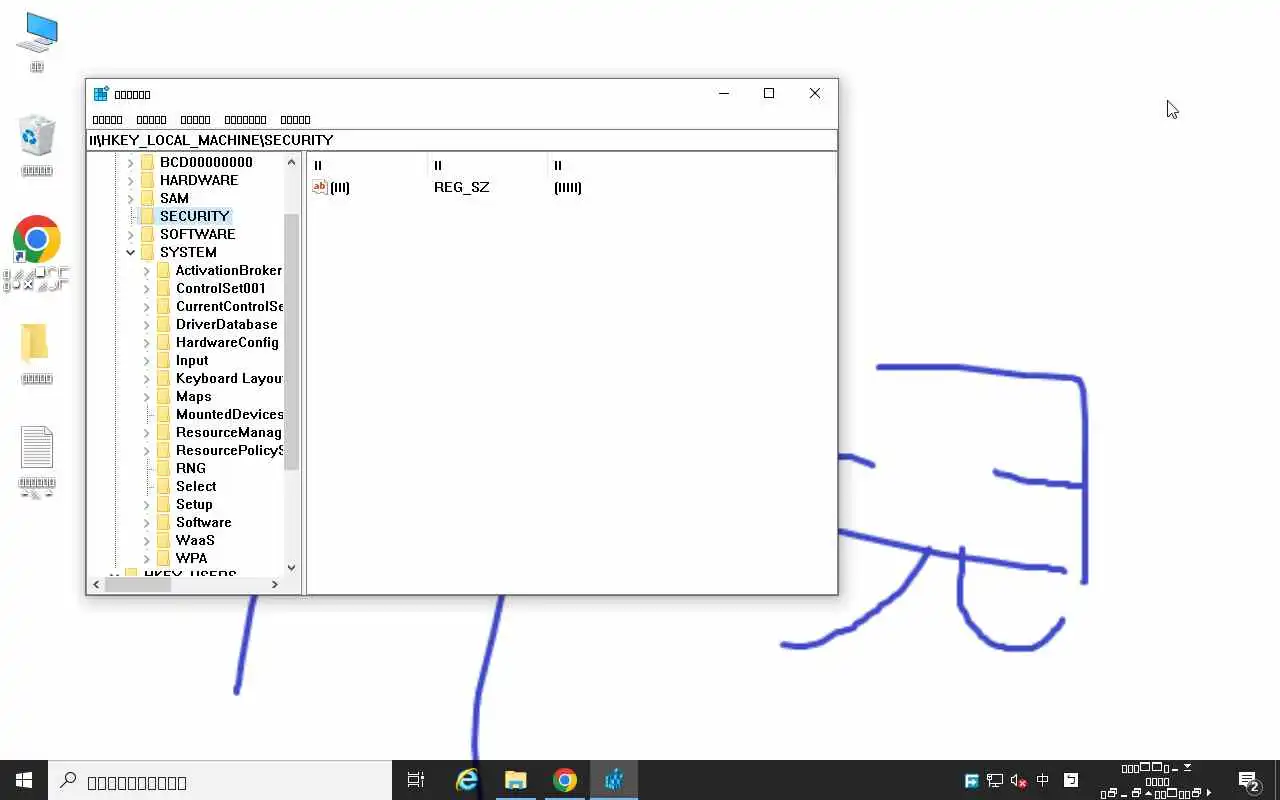The image size is (1280, 800).
Task: Expand the Input subkey
Action: (x=146, y=360)
